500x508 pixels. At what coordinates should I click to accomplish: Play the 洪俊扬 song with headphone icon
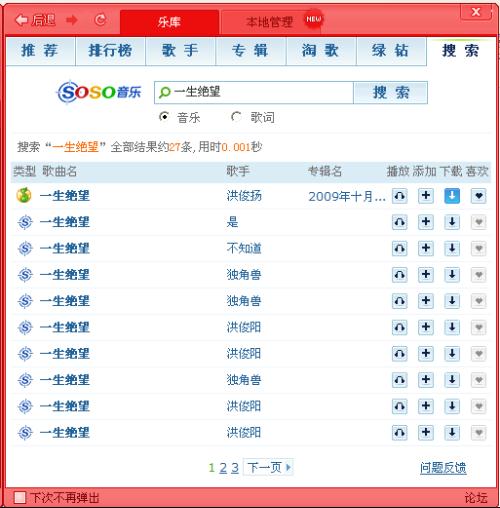click(x=399, y=196)
